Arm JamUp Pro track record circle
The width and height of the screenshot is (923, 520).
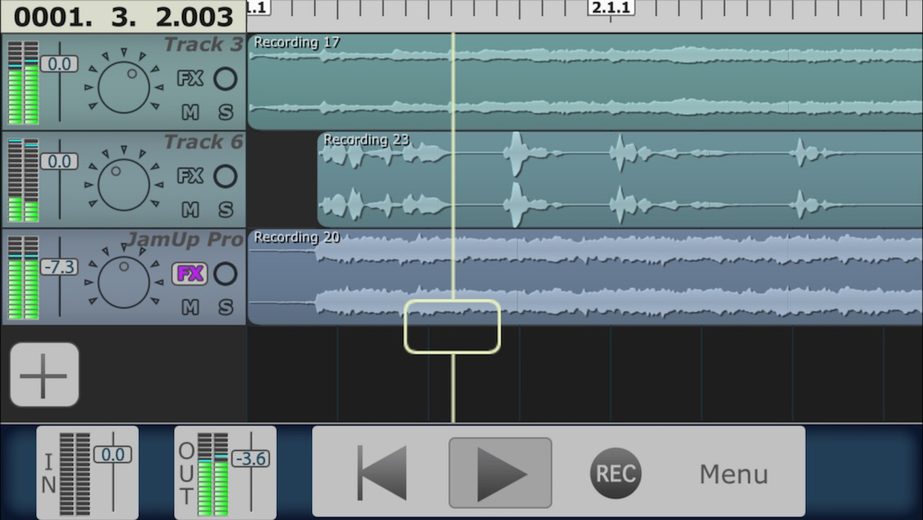(225, 273)
